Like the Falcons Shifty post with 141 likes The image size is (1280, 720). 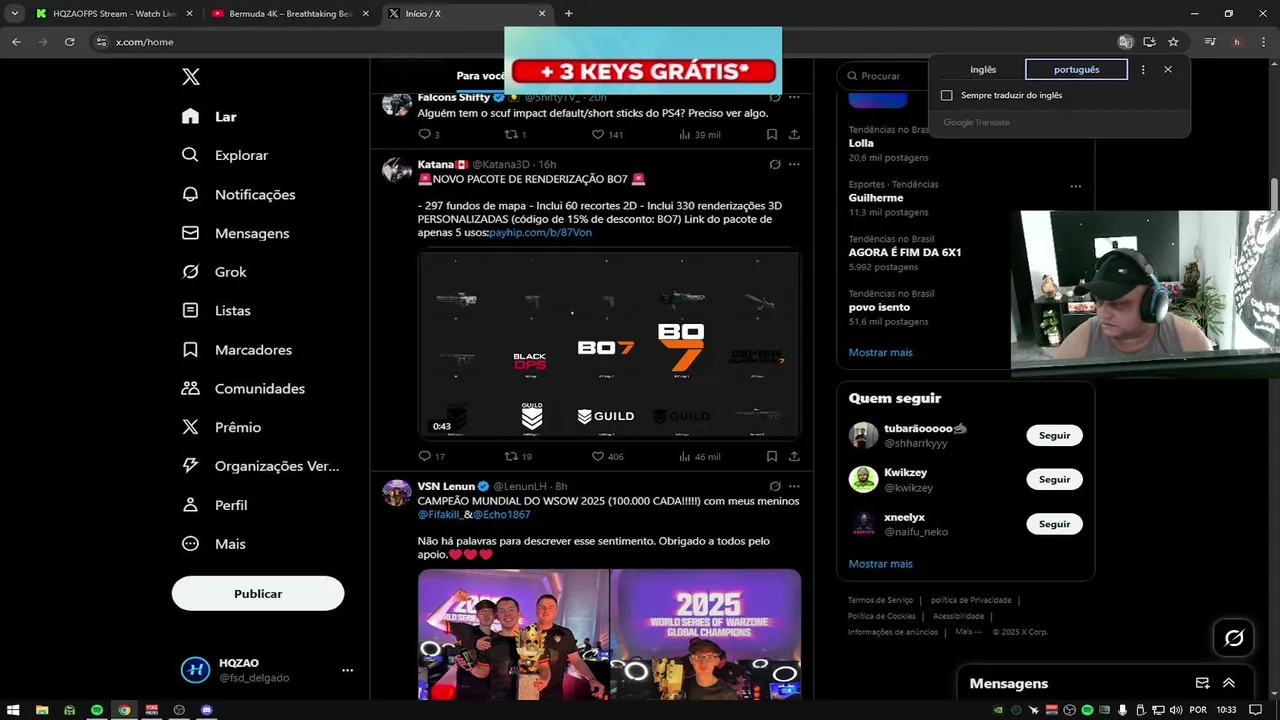[x=598, y=134]
